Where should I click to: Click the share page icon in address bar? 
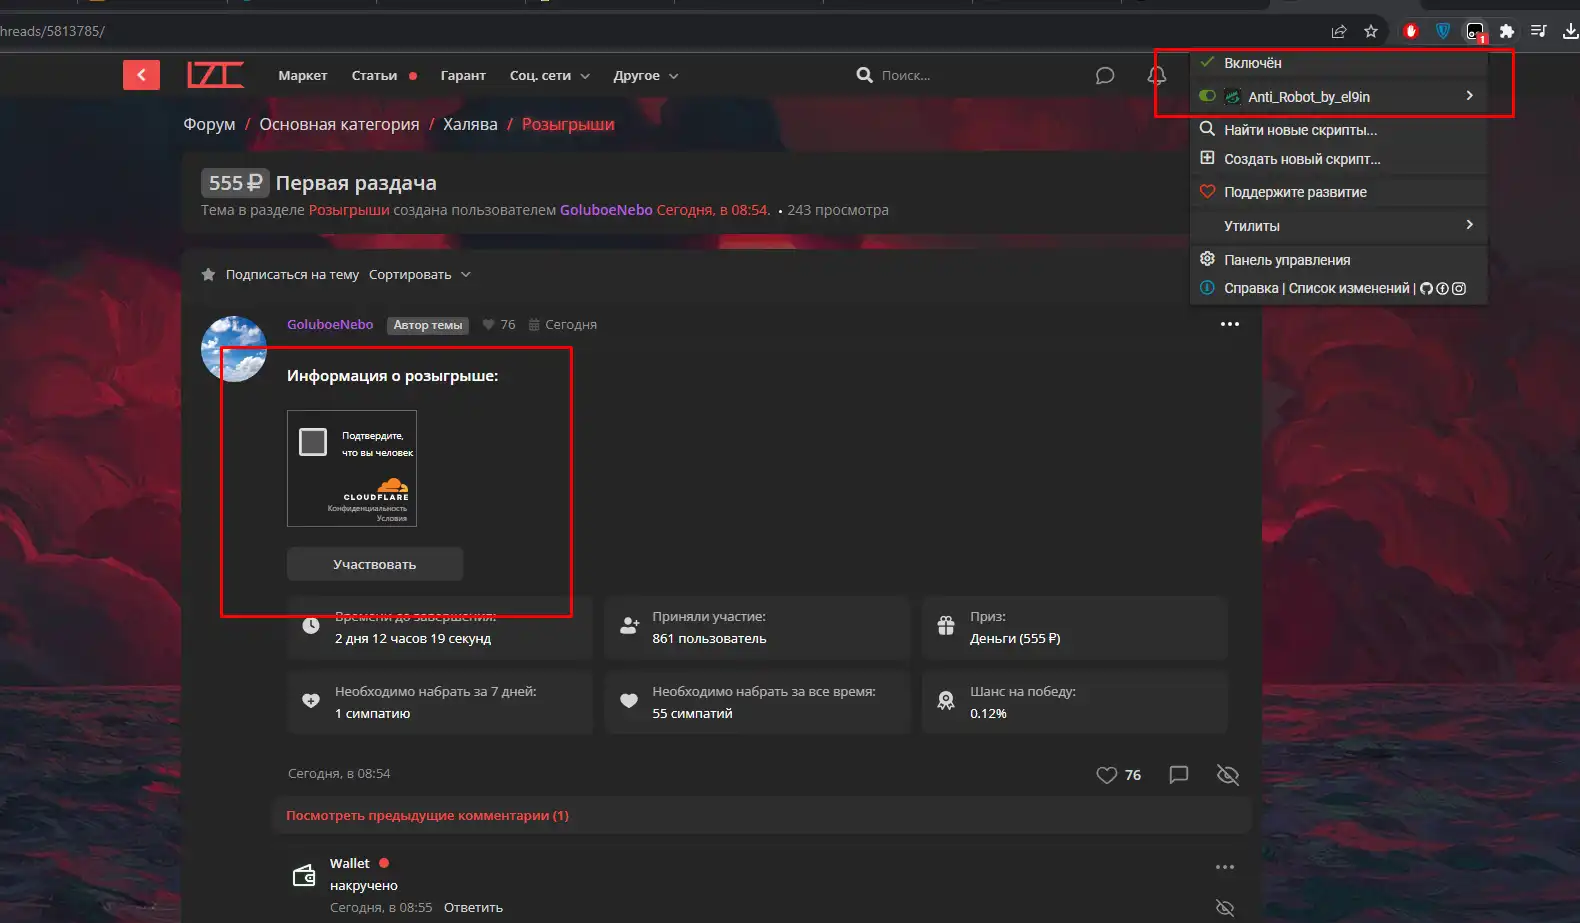click(1339, 31)
